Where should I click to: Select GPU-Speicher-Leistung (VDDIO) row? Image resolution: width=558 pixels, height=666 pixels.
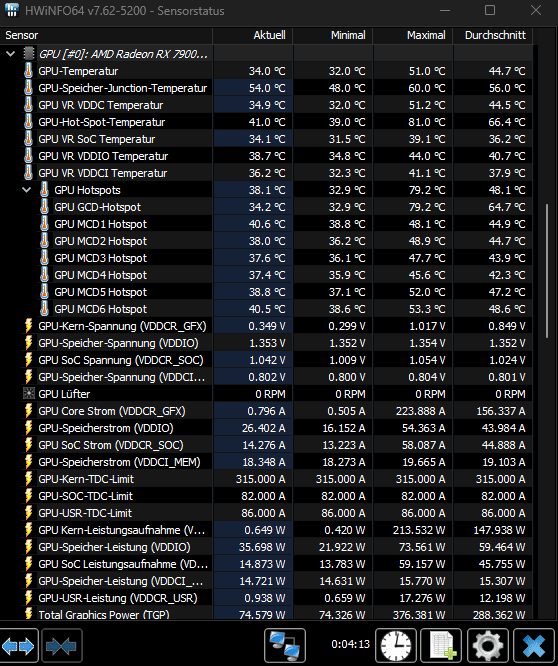pyautogui.click(x=266, y=547)
